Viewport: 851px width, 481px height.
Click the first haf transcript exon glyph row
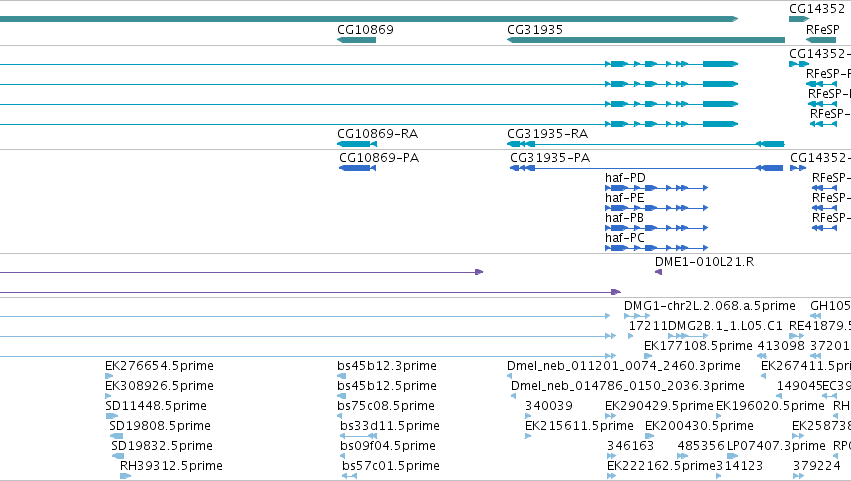coord(671,64)
